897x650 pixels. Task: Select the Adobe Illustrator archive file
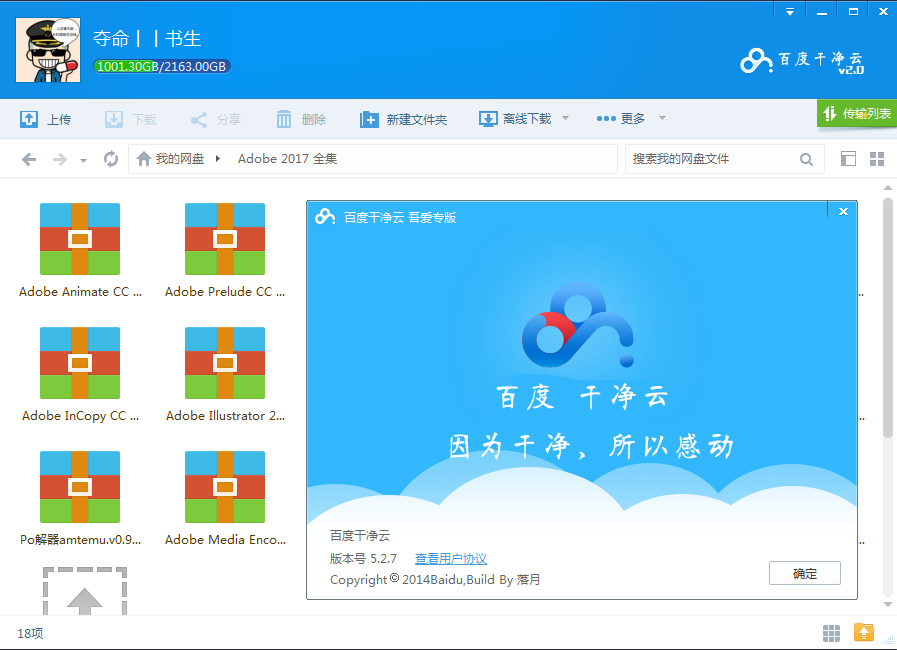[x=225, y=363]
